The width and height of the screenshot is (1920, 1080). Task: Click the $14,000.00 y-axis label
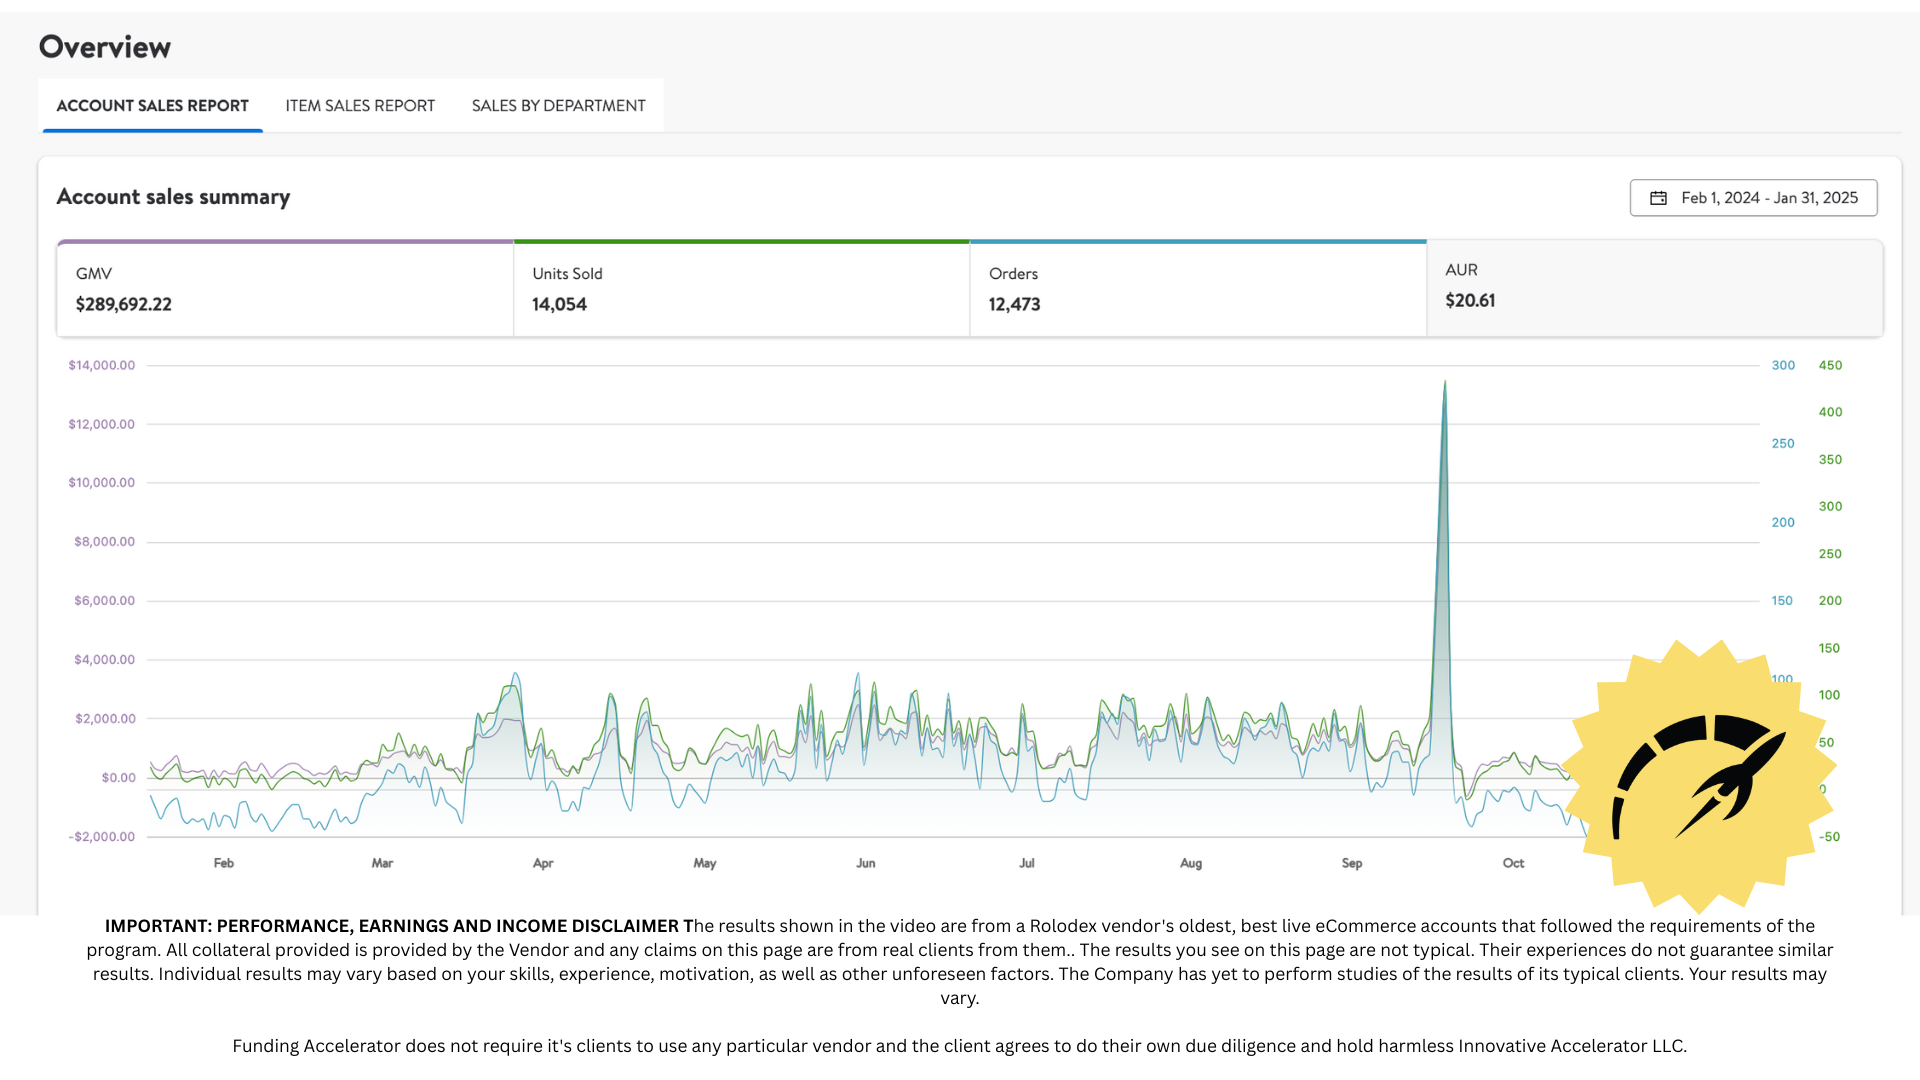point(101,365)
